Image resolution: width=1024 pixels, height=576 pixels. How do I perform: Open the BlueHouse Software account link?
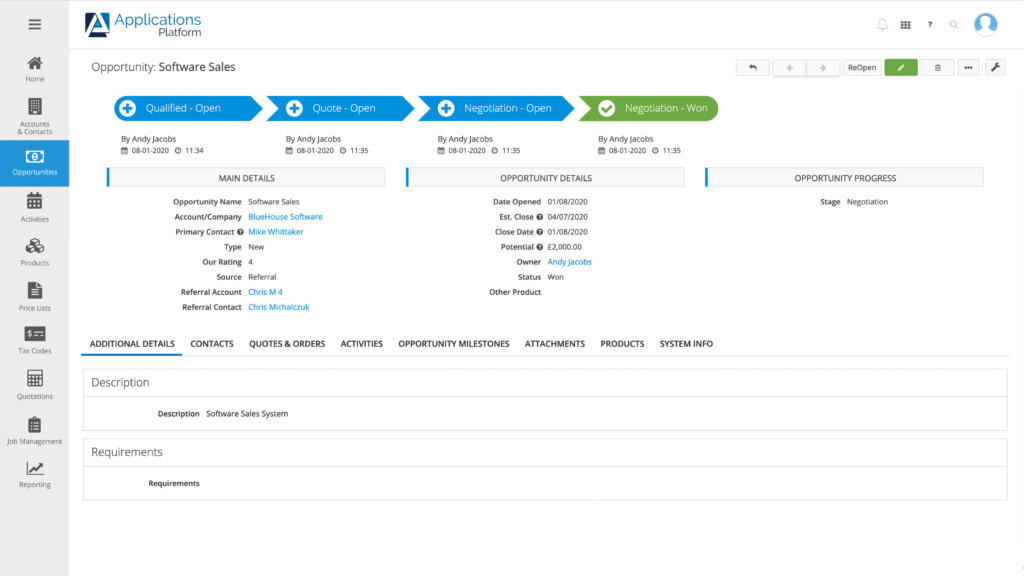click(285, 217)
